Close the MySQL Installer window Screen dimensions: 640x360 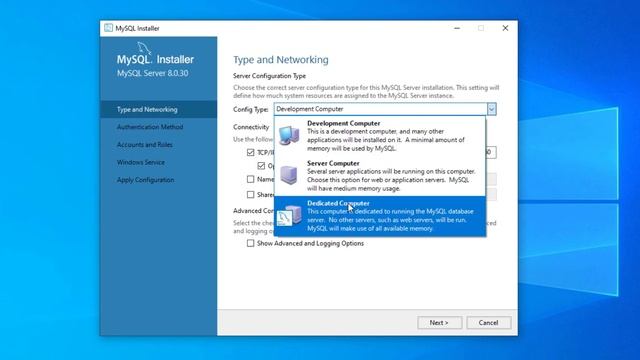[x=505, y=28]
